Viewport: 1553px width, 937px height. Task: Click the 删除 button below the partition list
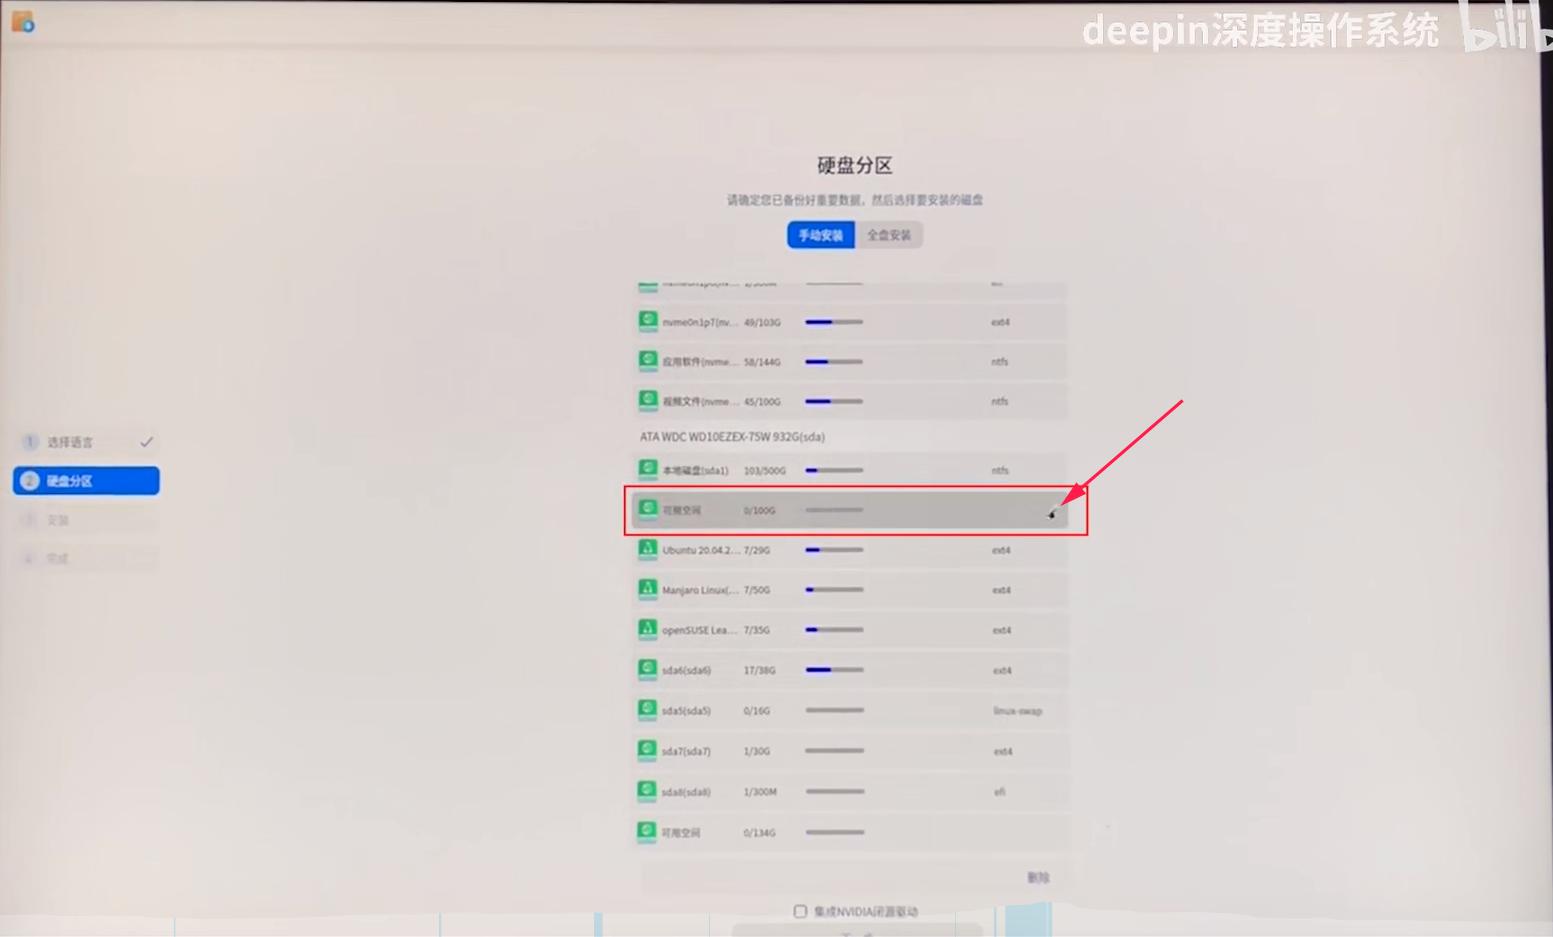coord(1038,877)
